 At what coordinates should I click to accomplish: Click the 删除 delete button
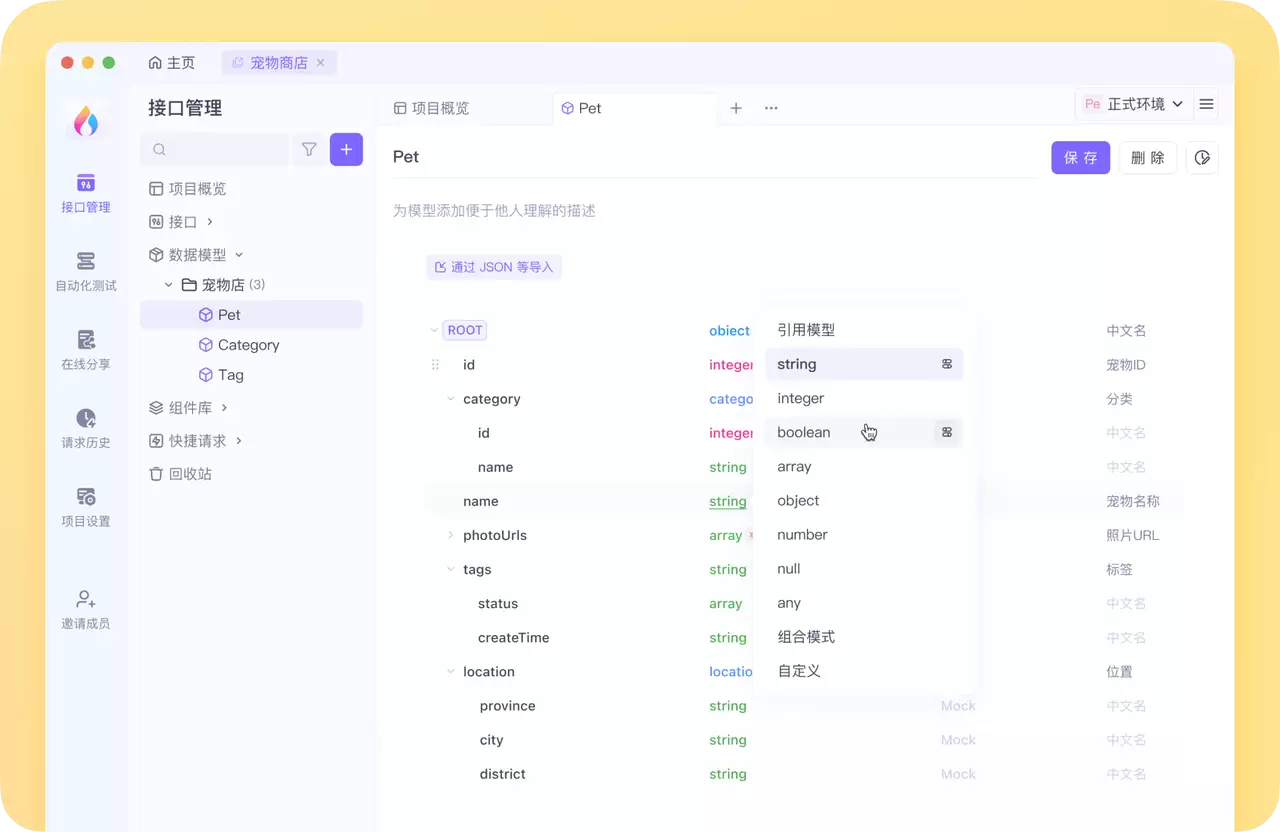tap(1147, 158)
